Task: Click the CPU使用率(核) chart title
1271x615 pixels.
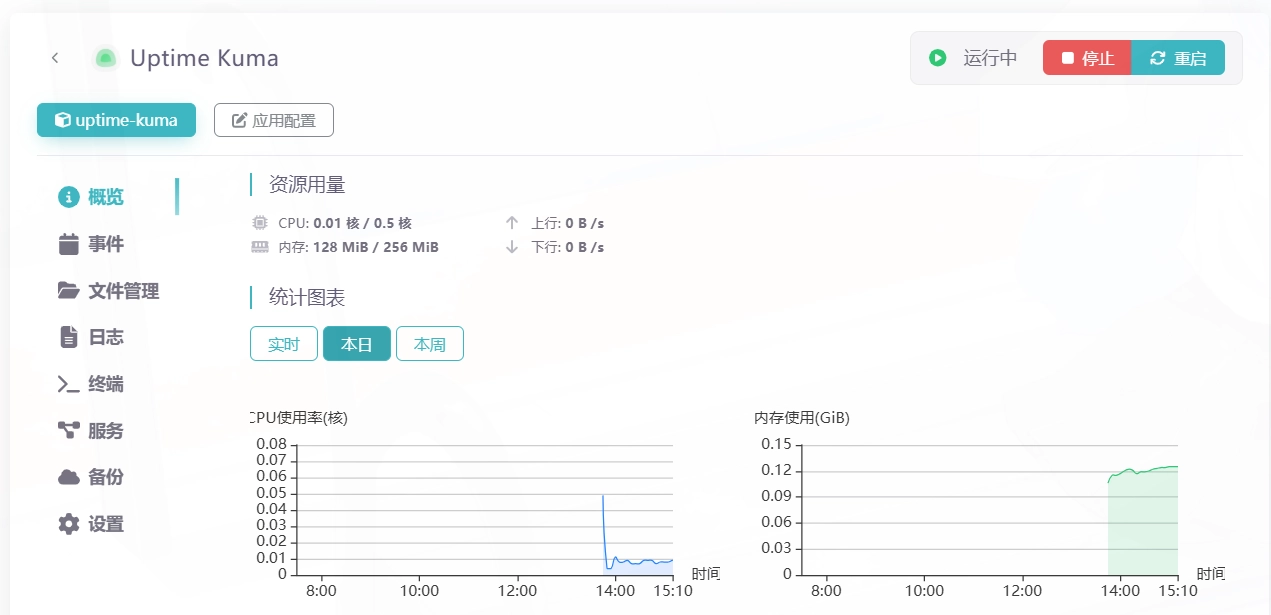Action: coord(298,418)
